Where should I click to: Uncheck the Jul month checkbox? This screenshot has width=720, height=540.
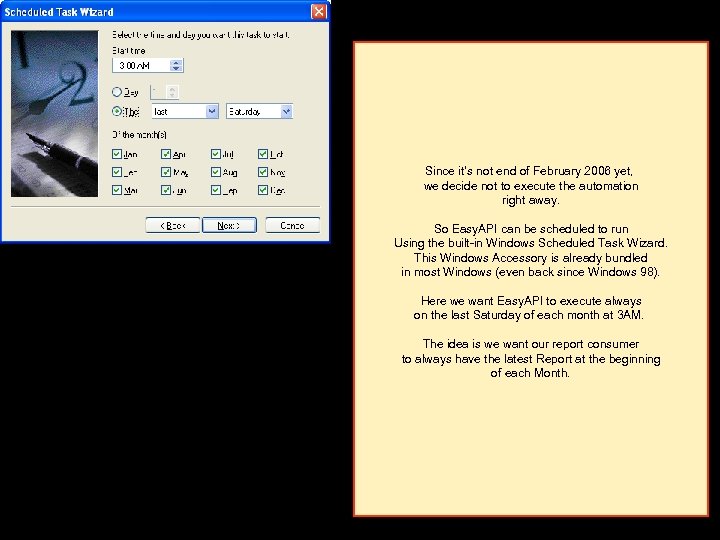(x=216, y=154)
